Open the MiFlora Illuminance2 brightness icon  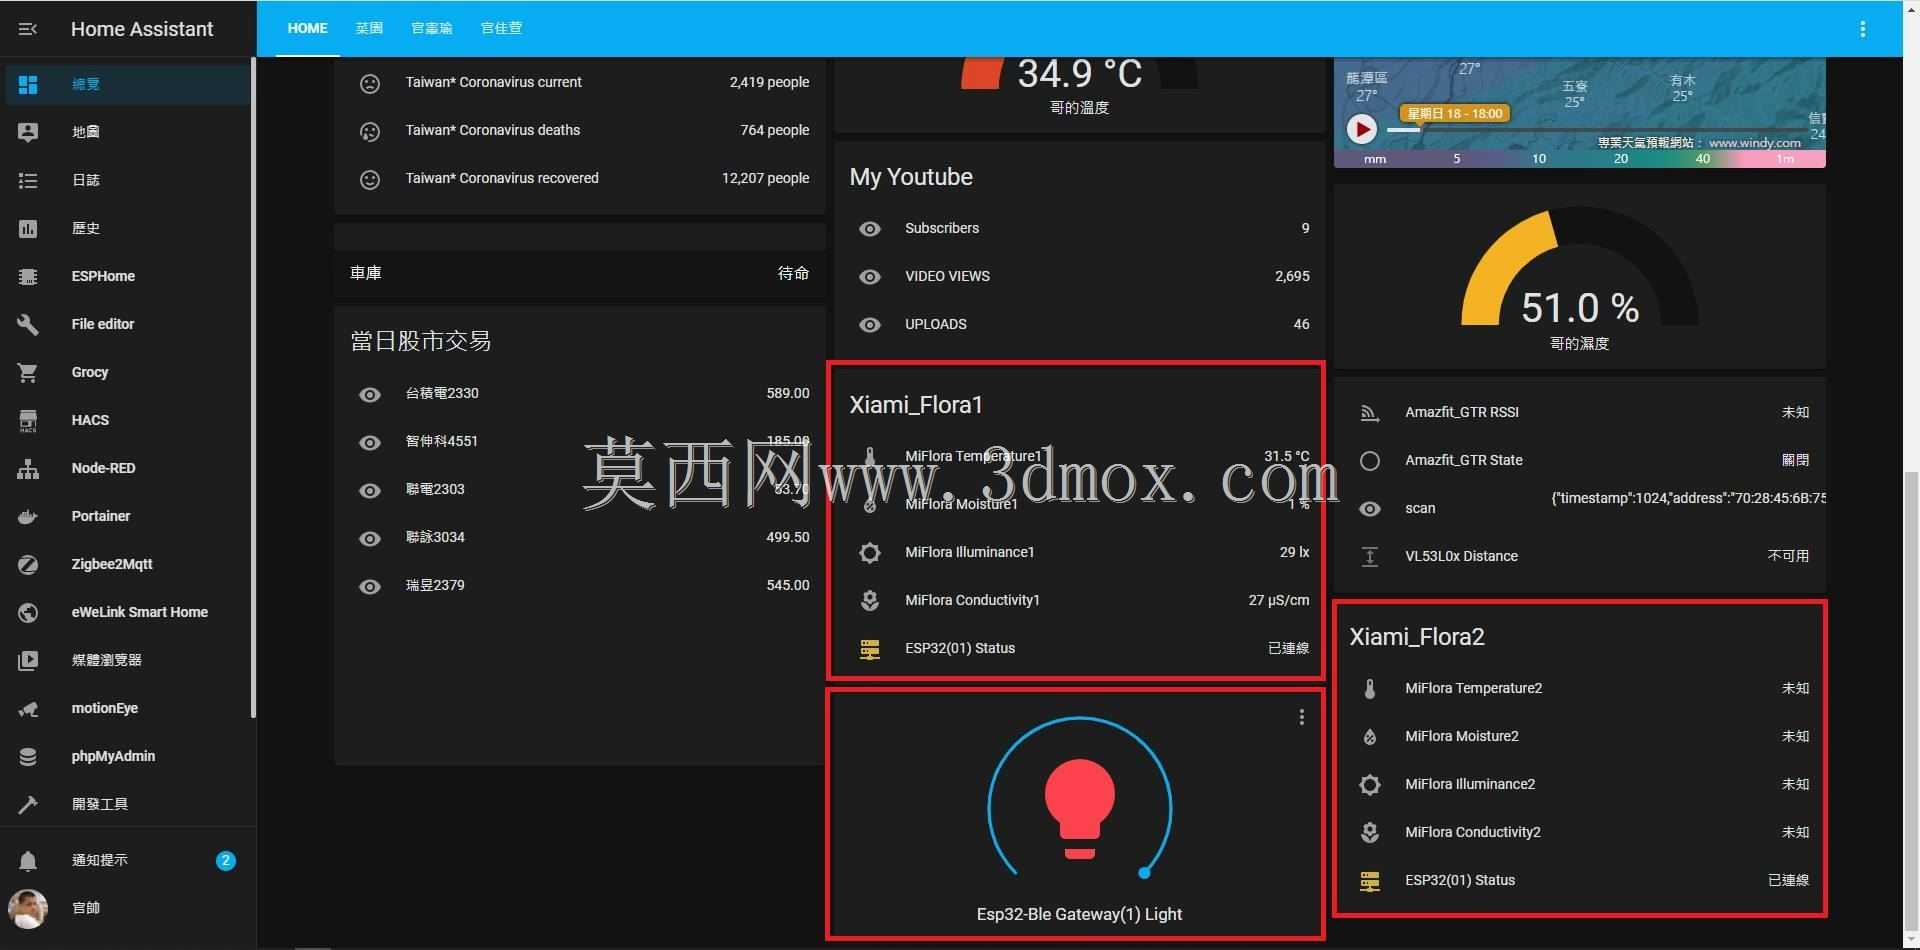pos(1370,784)
